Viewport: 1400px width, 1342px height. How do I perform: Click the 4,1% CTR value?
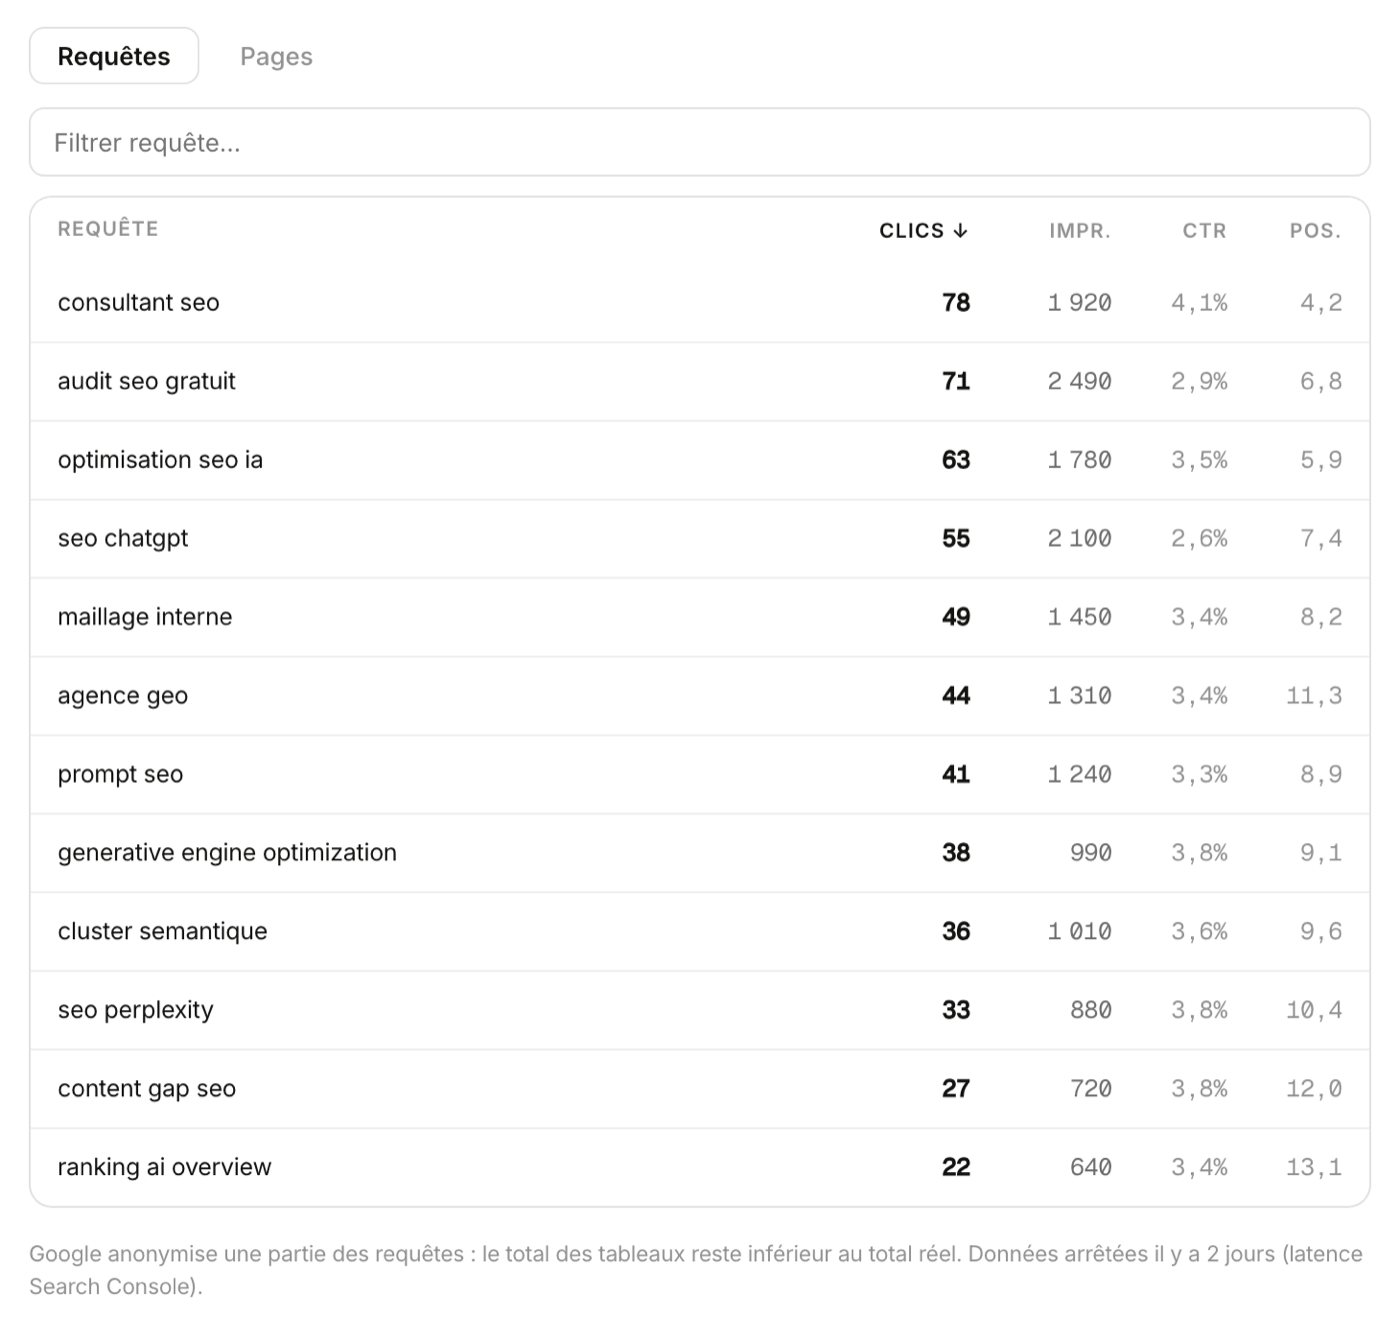coord(1200,303)
